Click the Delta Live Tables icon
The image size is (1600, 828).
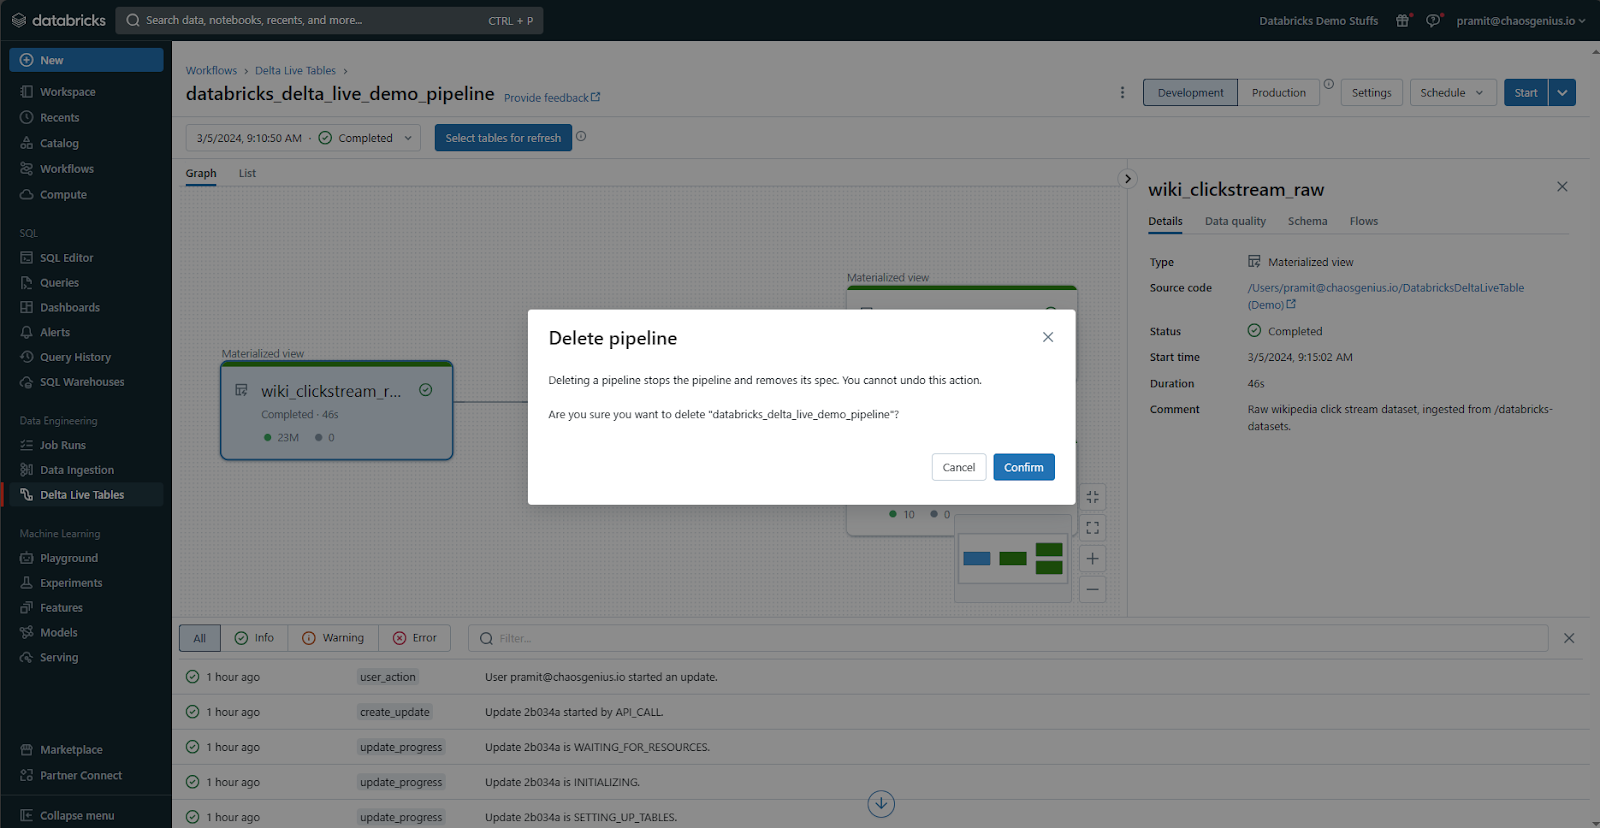pos(27,495)
